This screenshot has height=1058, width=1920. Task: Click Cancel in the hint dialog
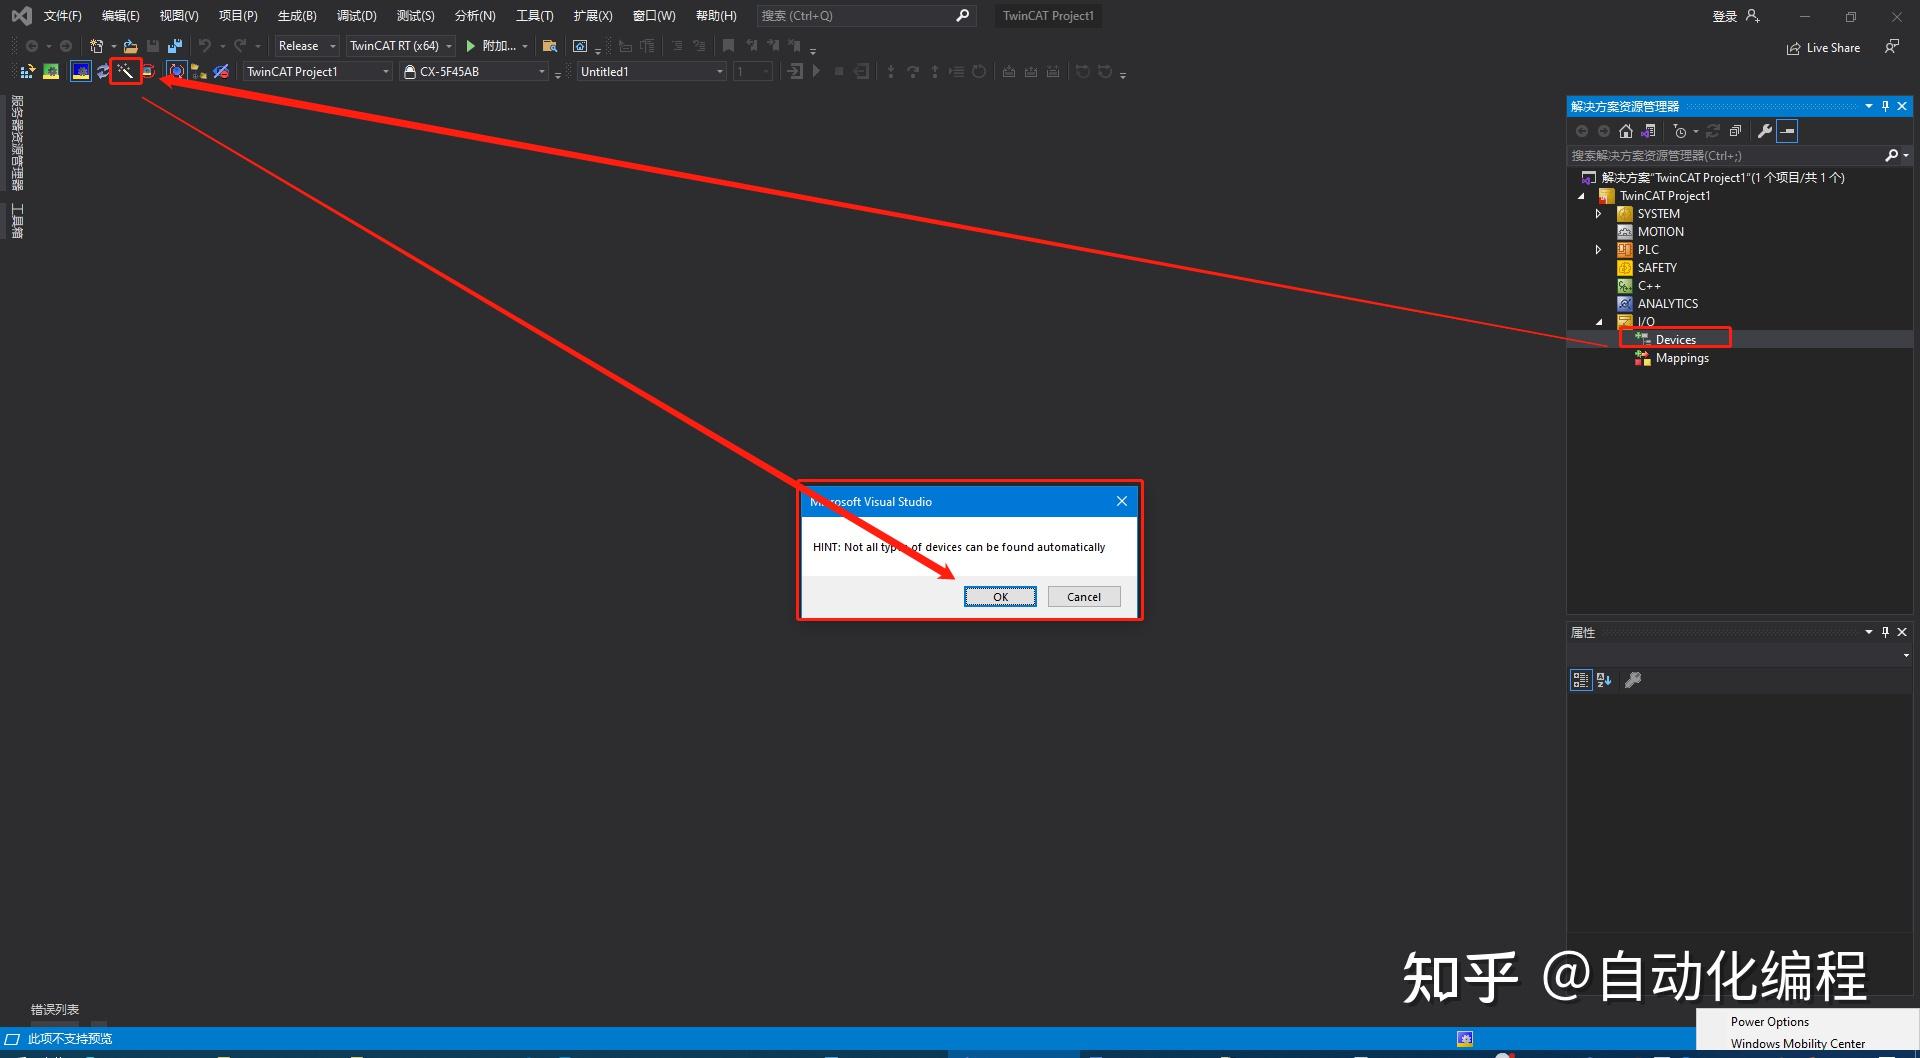(x=1084, y=597)
